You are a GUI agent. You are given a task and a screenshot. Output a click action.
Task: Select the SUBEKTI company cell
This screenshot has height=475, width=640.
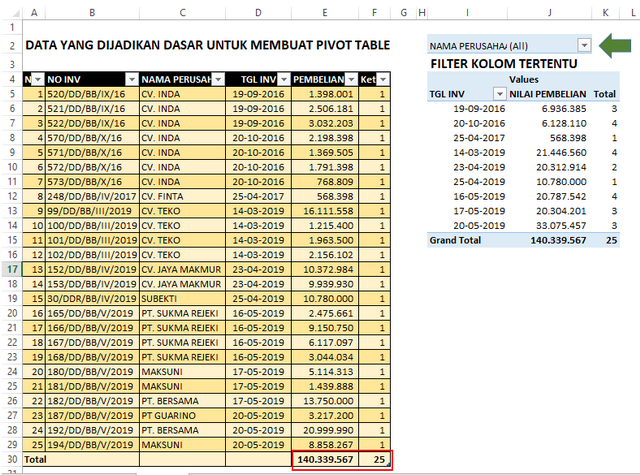click(182, 298)
